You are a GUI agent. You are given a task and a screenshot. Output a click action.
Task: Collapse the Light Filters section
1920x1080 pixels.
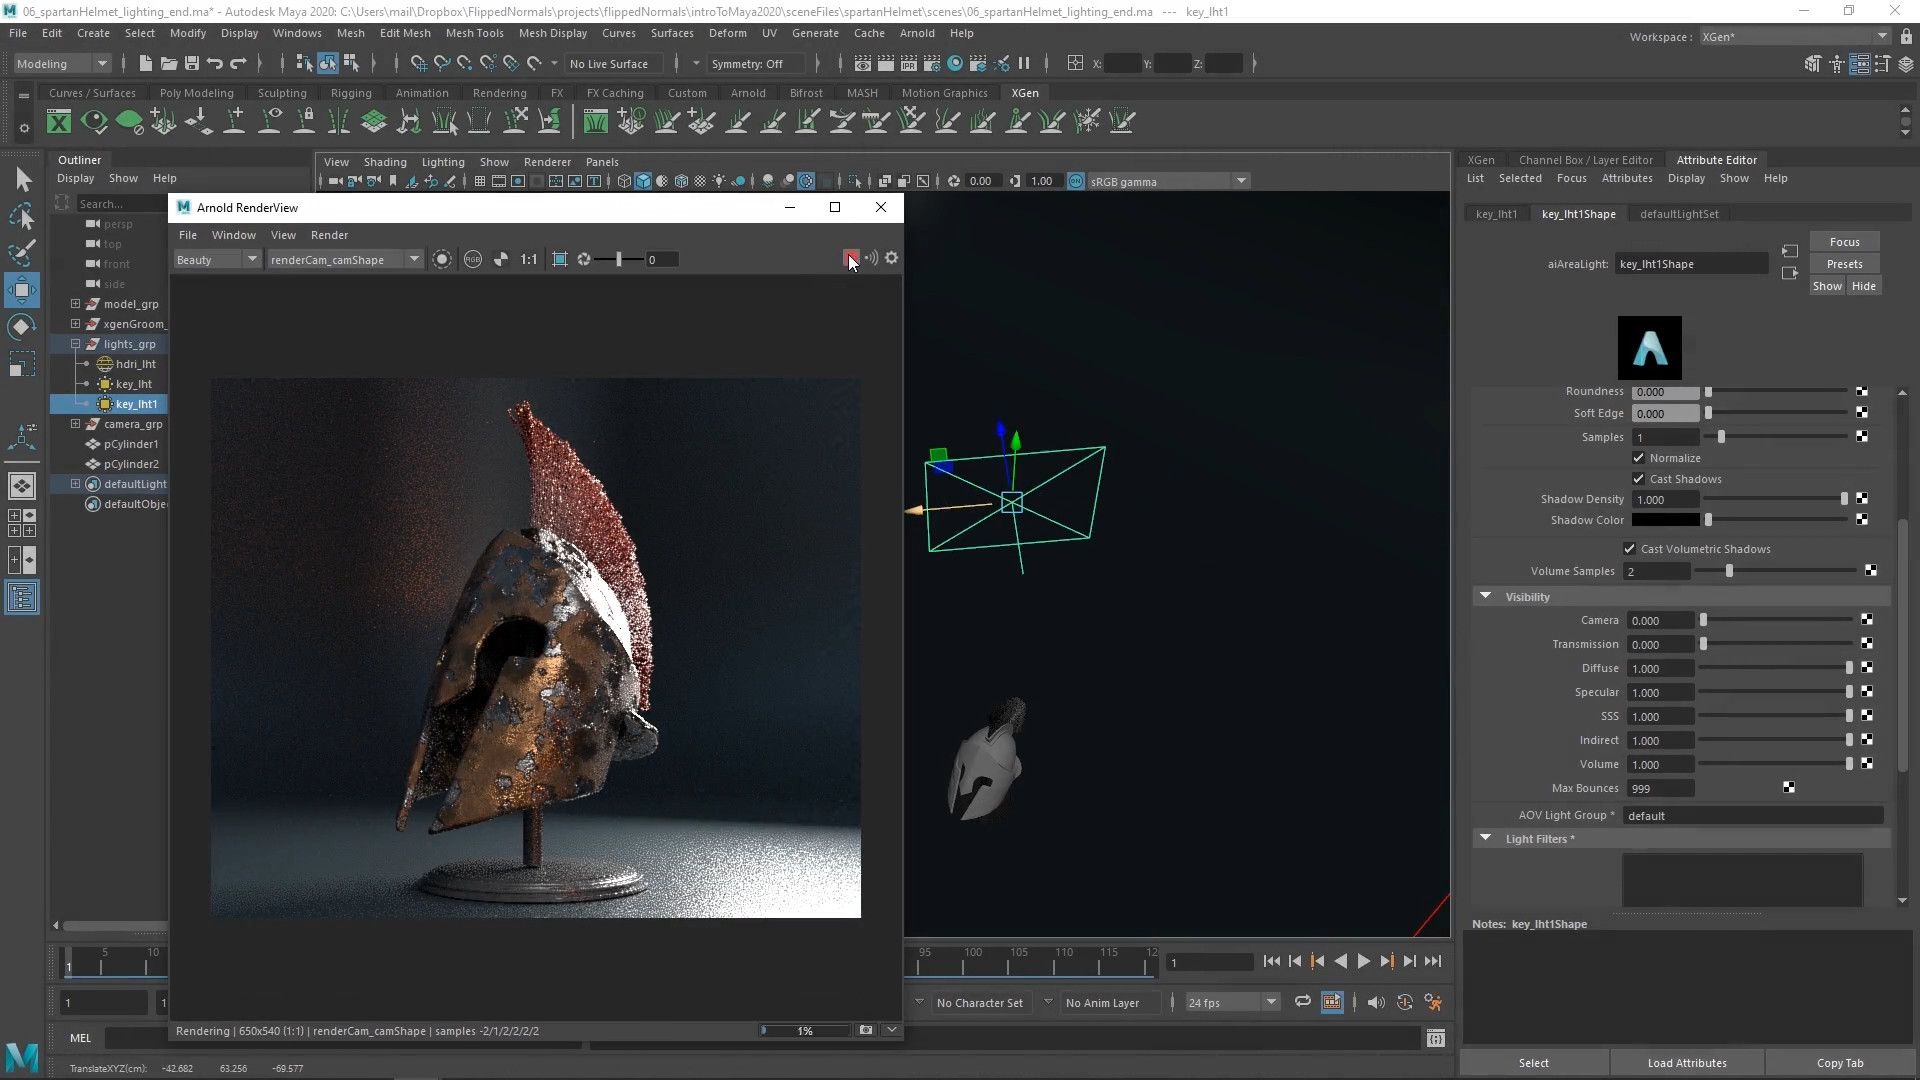pos(1485,838)
